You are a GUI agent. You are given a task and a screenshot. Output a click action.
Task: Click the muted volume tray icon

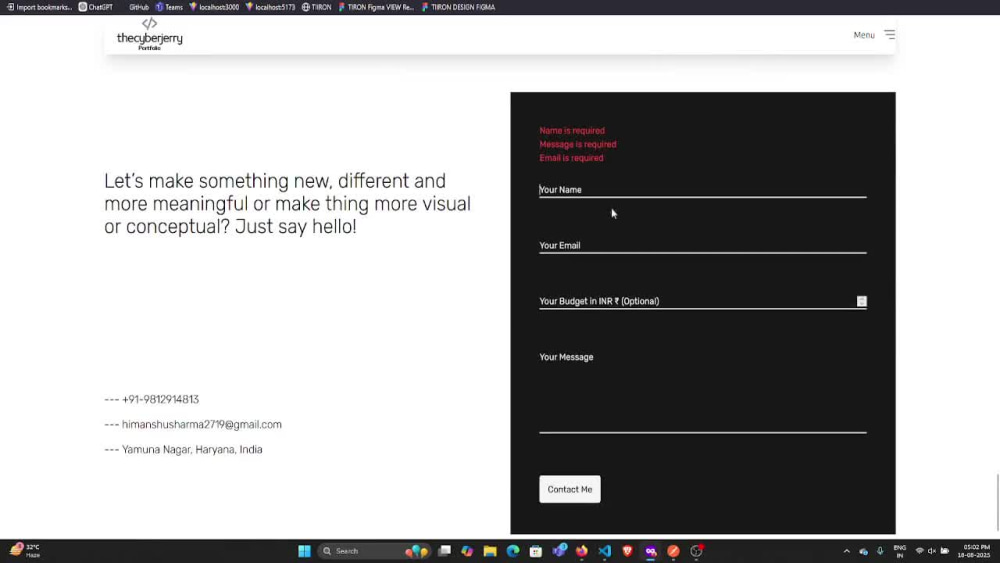click(932, 551)
